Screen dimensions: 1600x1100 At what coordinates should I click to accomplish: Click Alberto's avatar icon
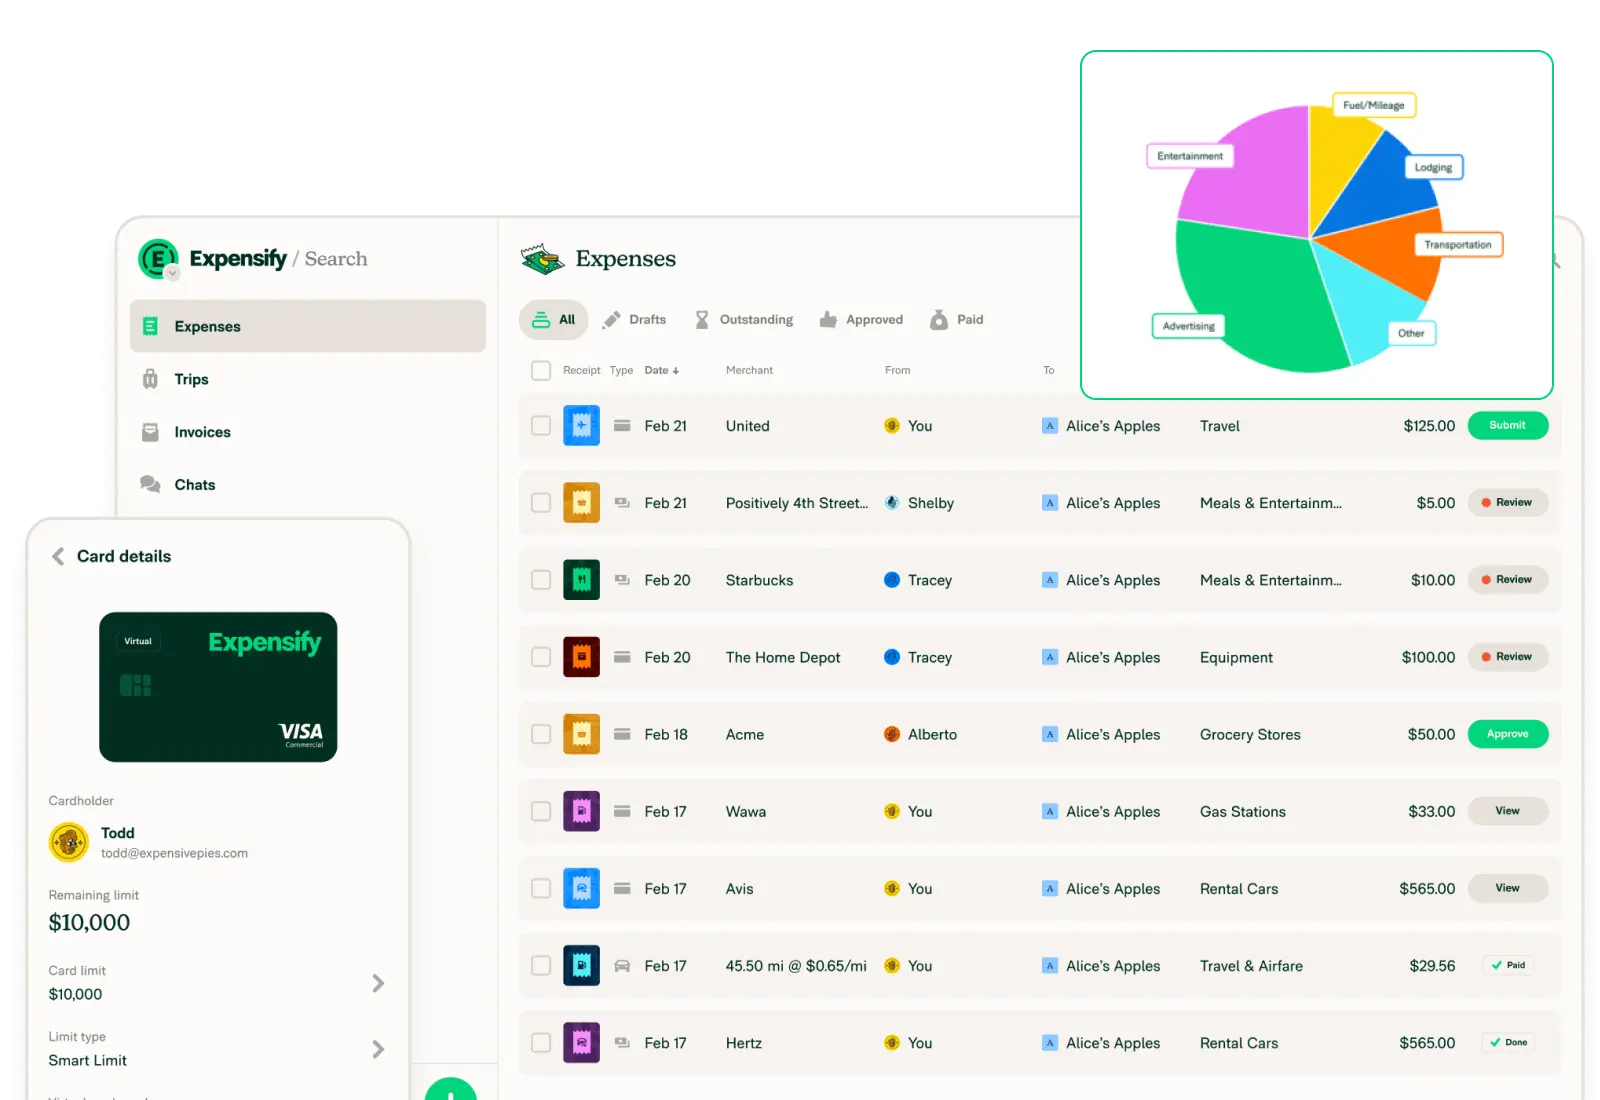coord(892,734)
